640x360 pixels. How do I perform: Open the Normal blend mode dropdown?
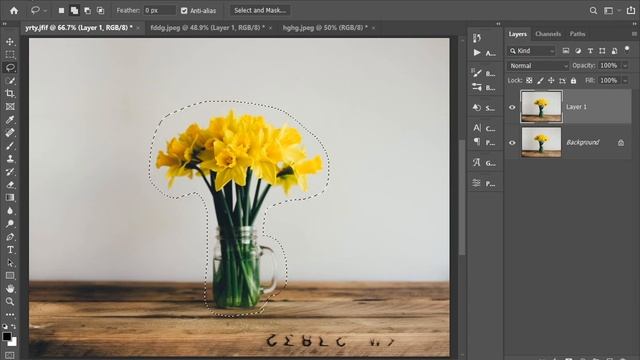(x=538, y=66)
